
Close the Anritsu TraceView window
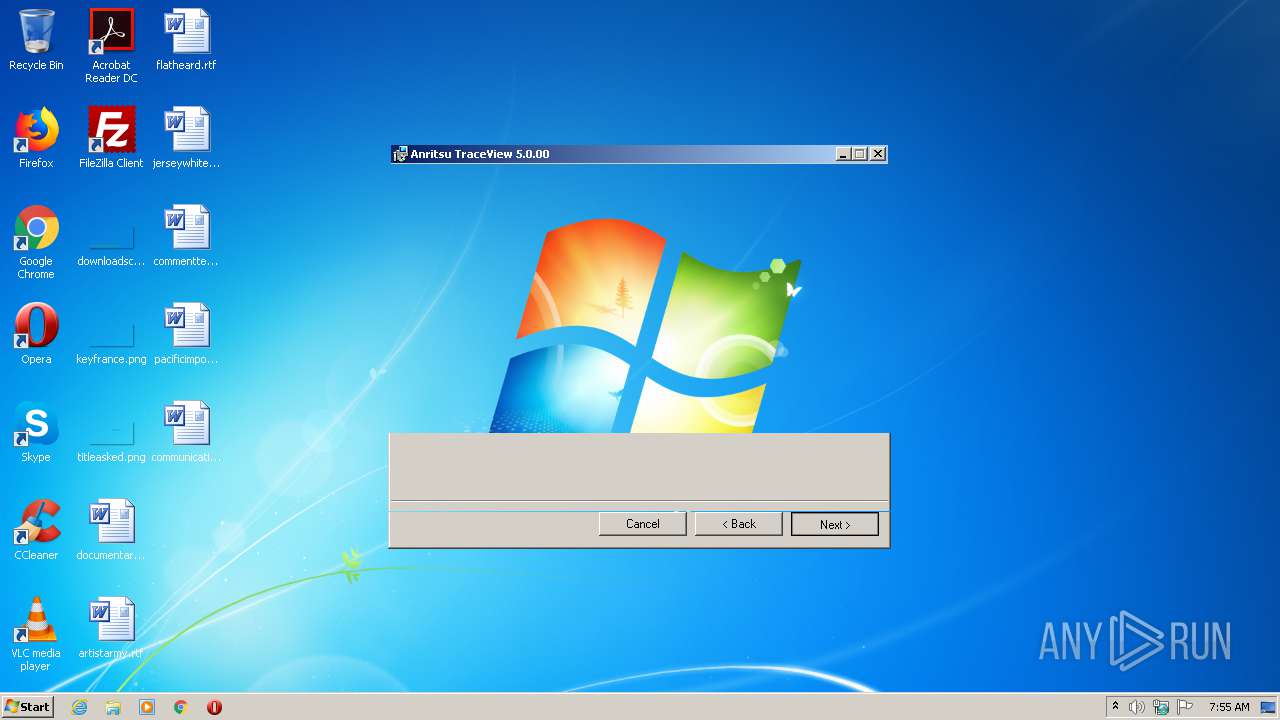(878, 154)
